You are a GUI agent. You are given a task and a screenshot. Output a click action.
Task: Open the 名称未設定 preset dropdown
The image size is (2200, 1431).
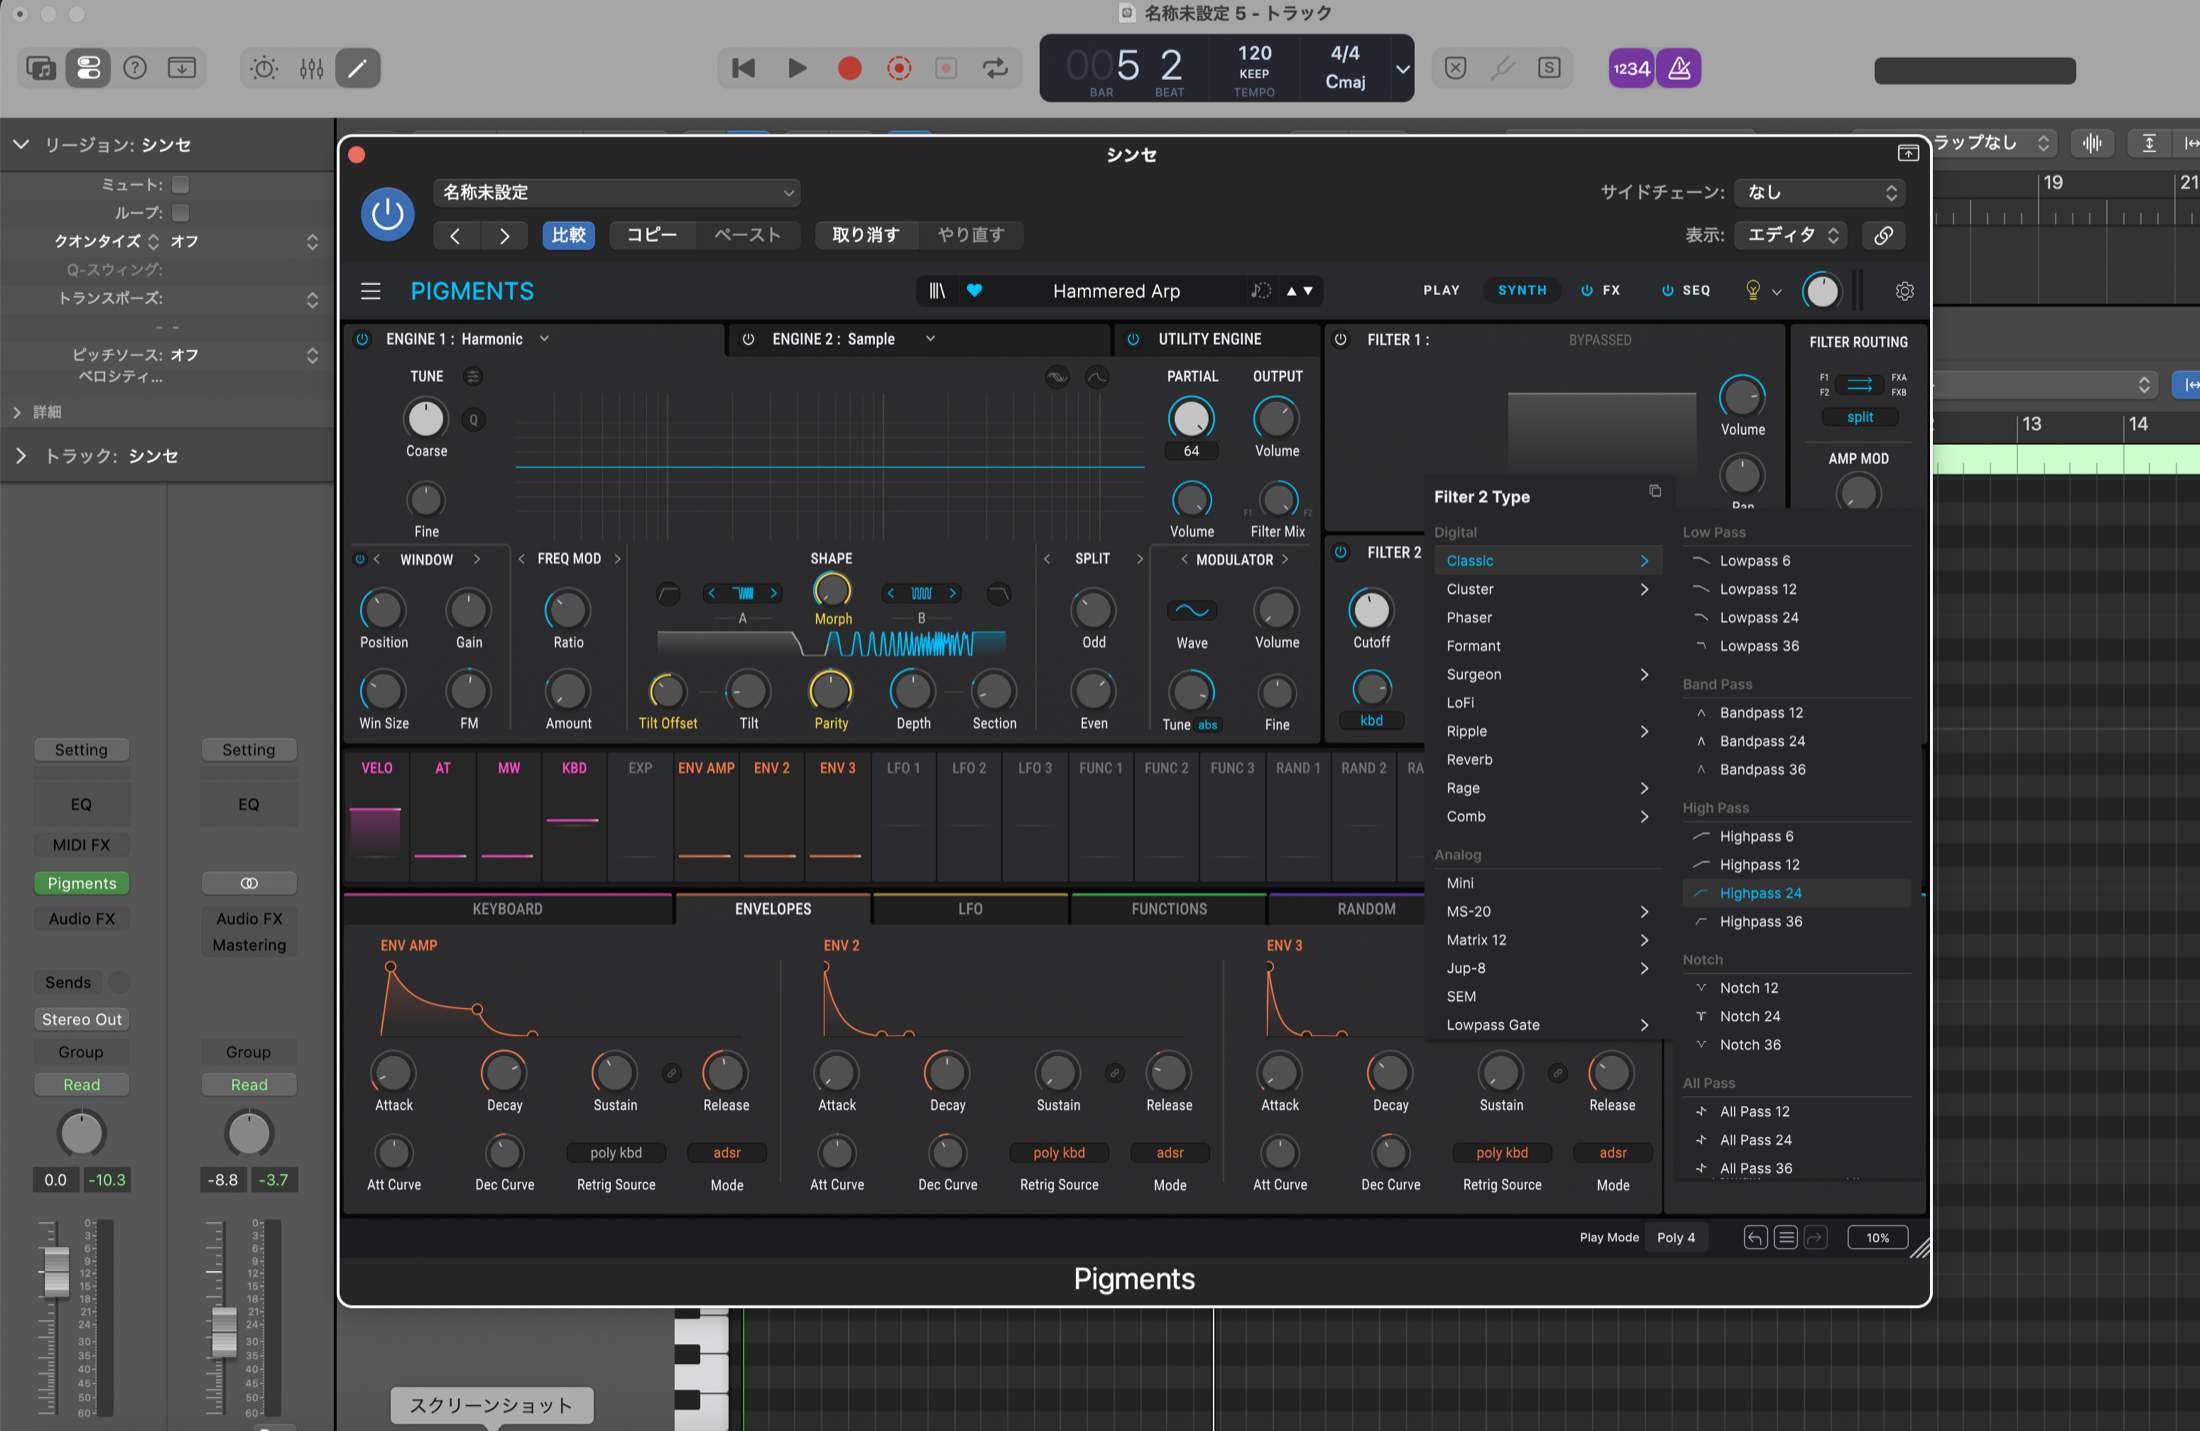[x=617, y=192]
